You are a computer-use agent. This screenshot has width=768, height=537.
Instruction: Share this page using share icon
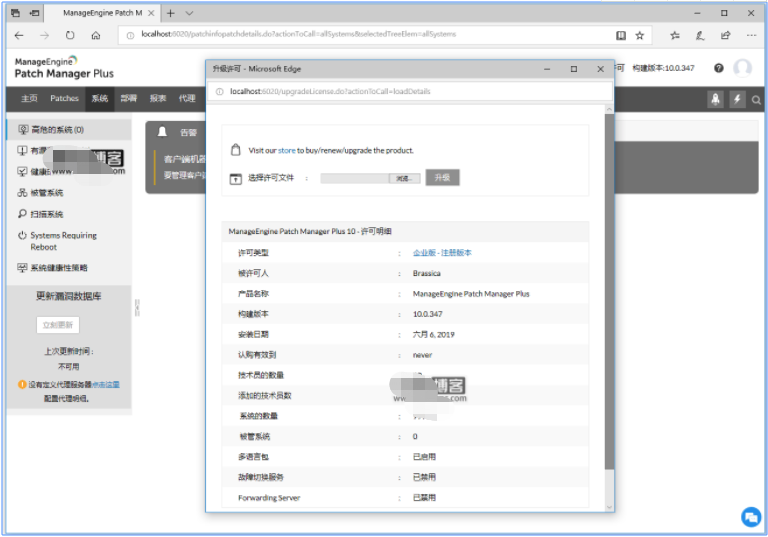725,35
